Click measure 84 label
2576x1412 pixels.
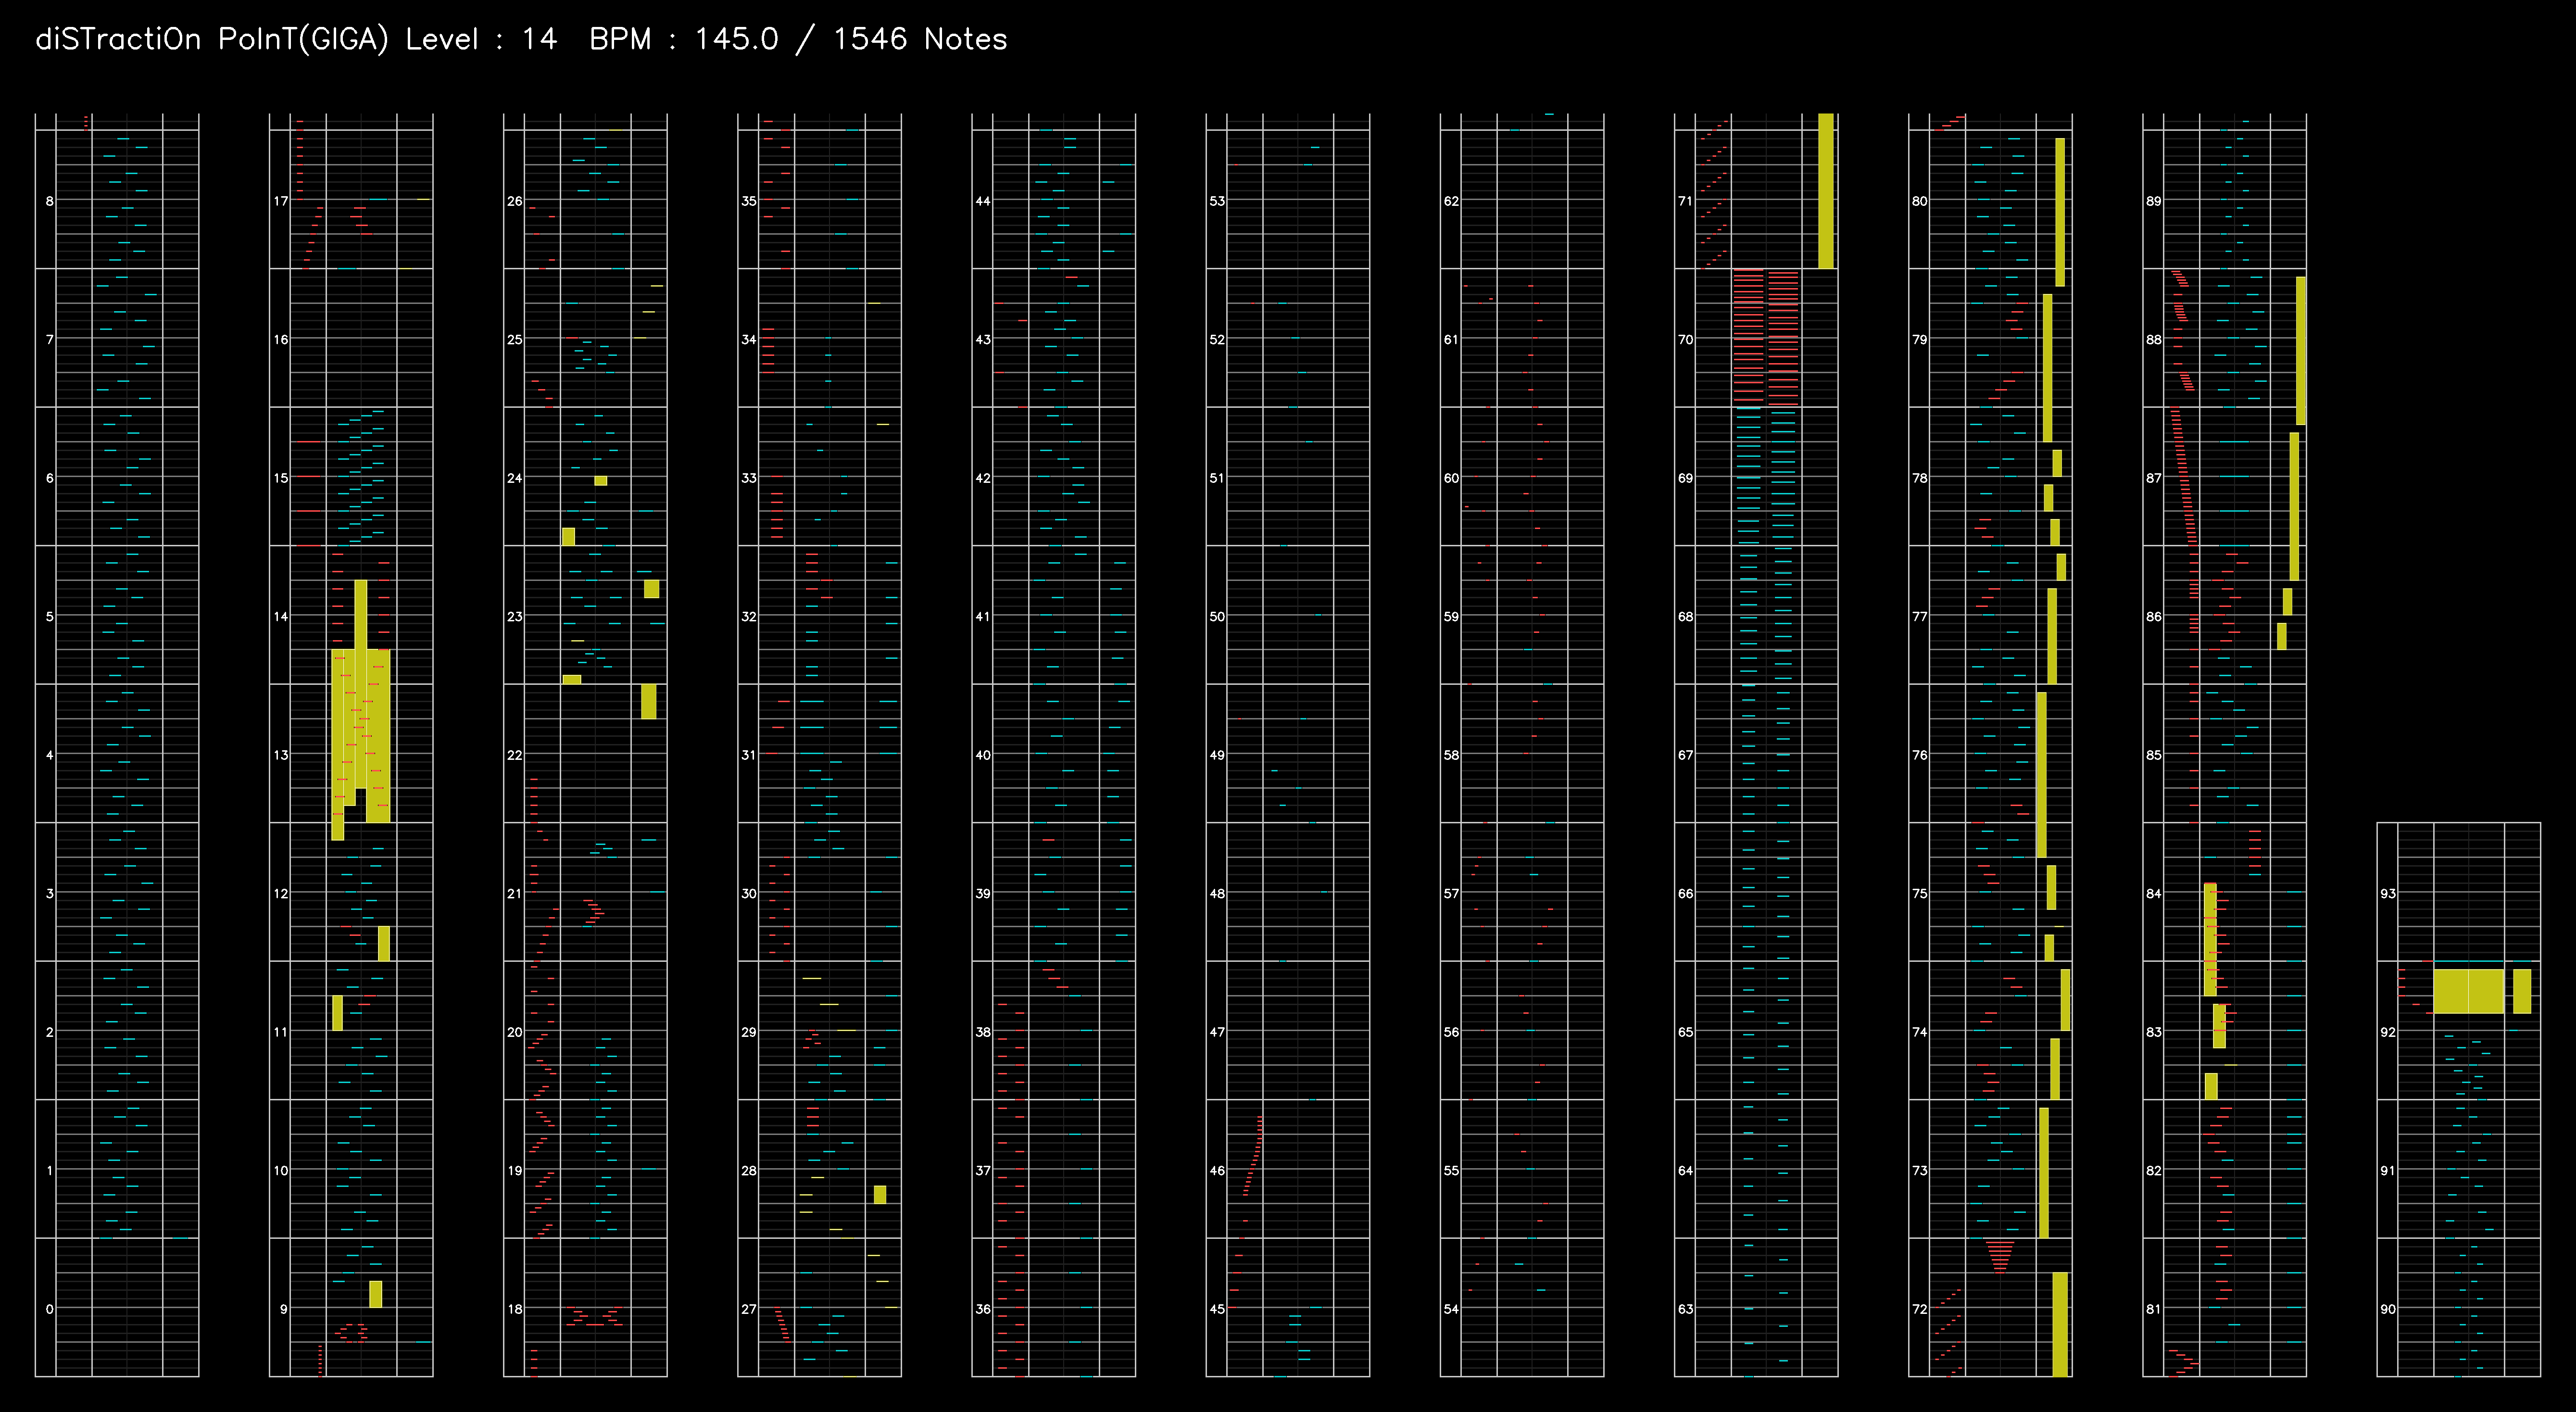point(2154,894)
